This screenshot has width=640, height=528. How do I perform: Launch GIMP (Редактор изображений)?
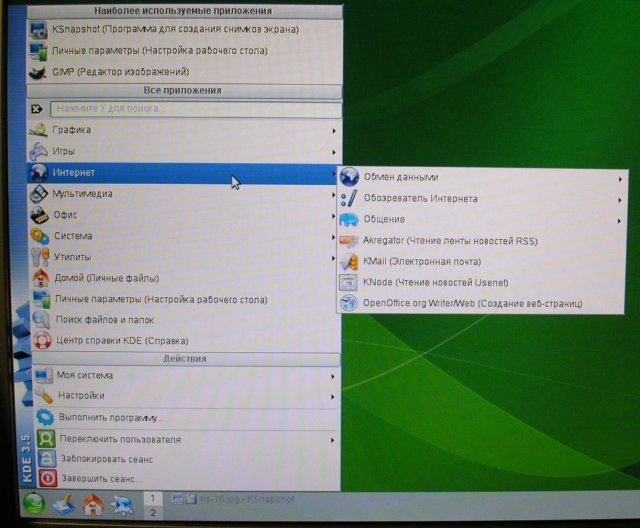pyautogui.click(x=184, y=72)
